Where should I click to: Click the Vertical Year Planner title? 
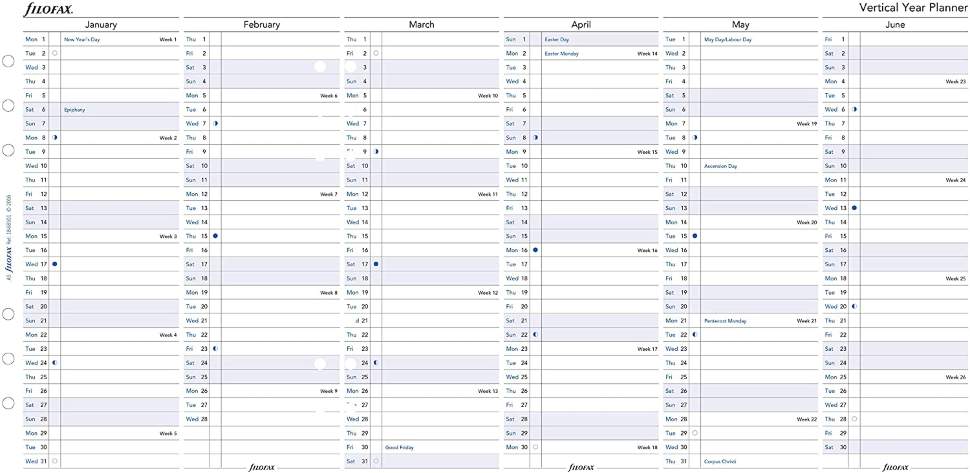912,8
